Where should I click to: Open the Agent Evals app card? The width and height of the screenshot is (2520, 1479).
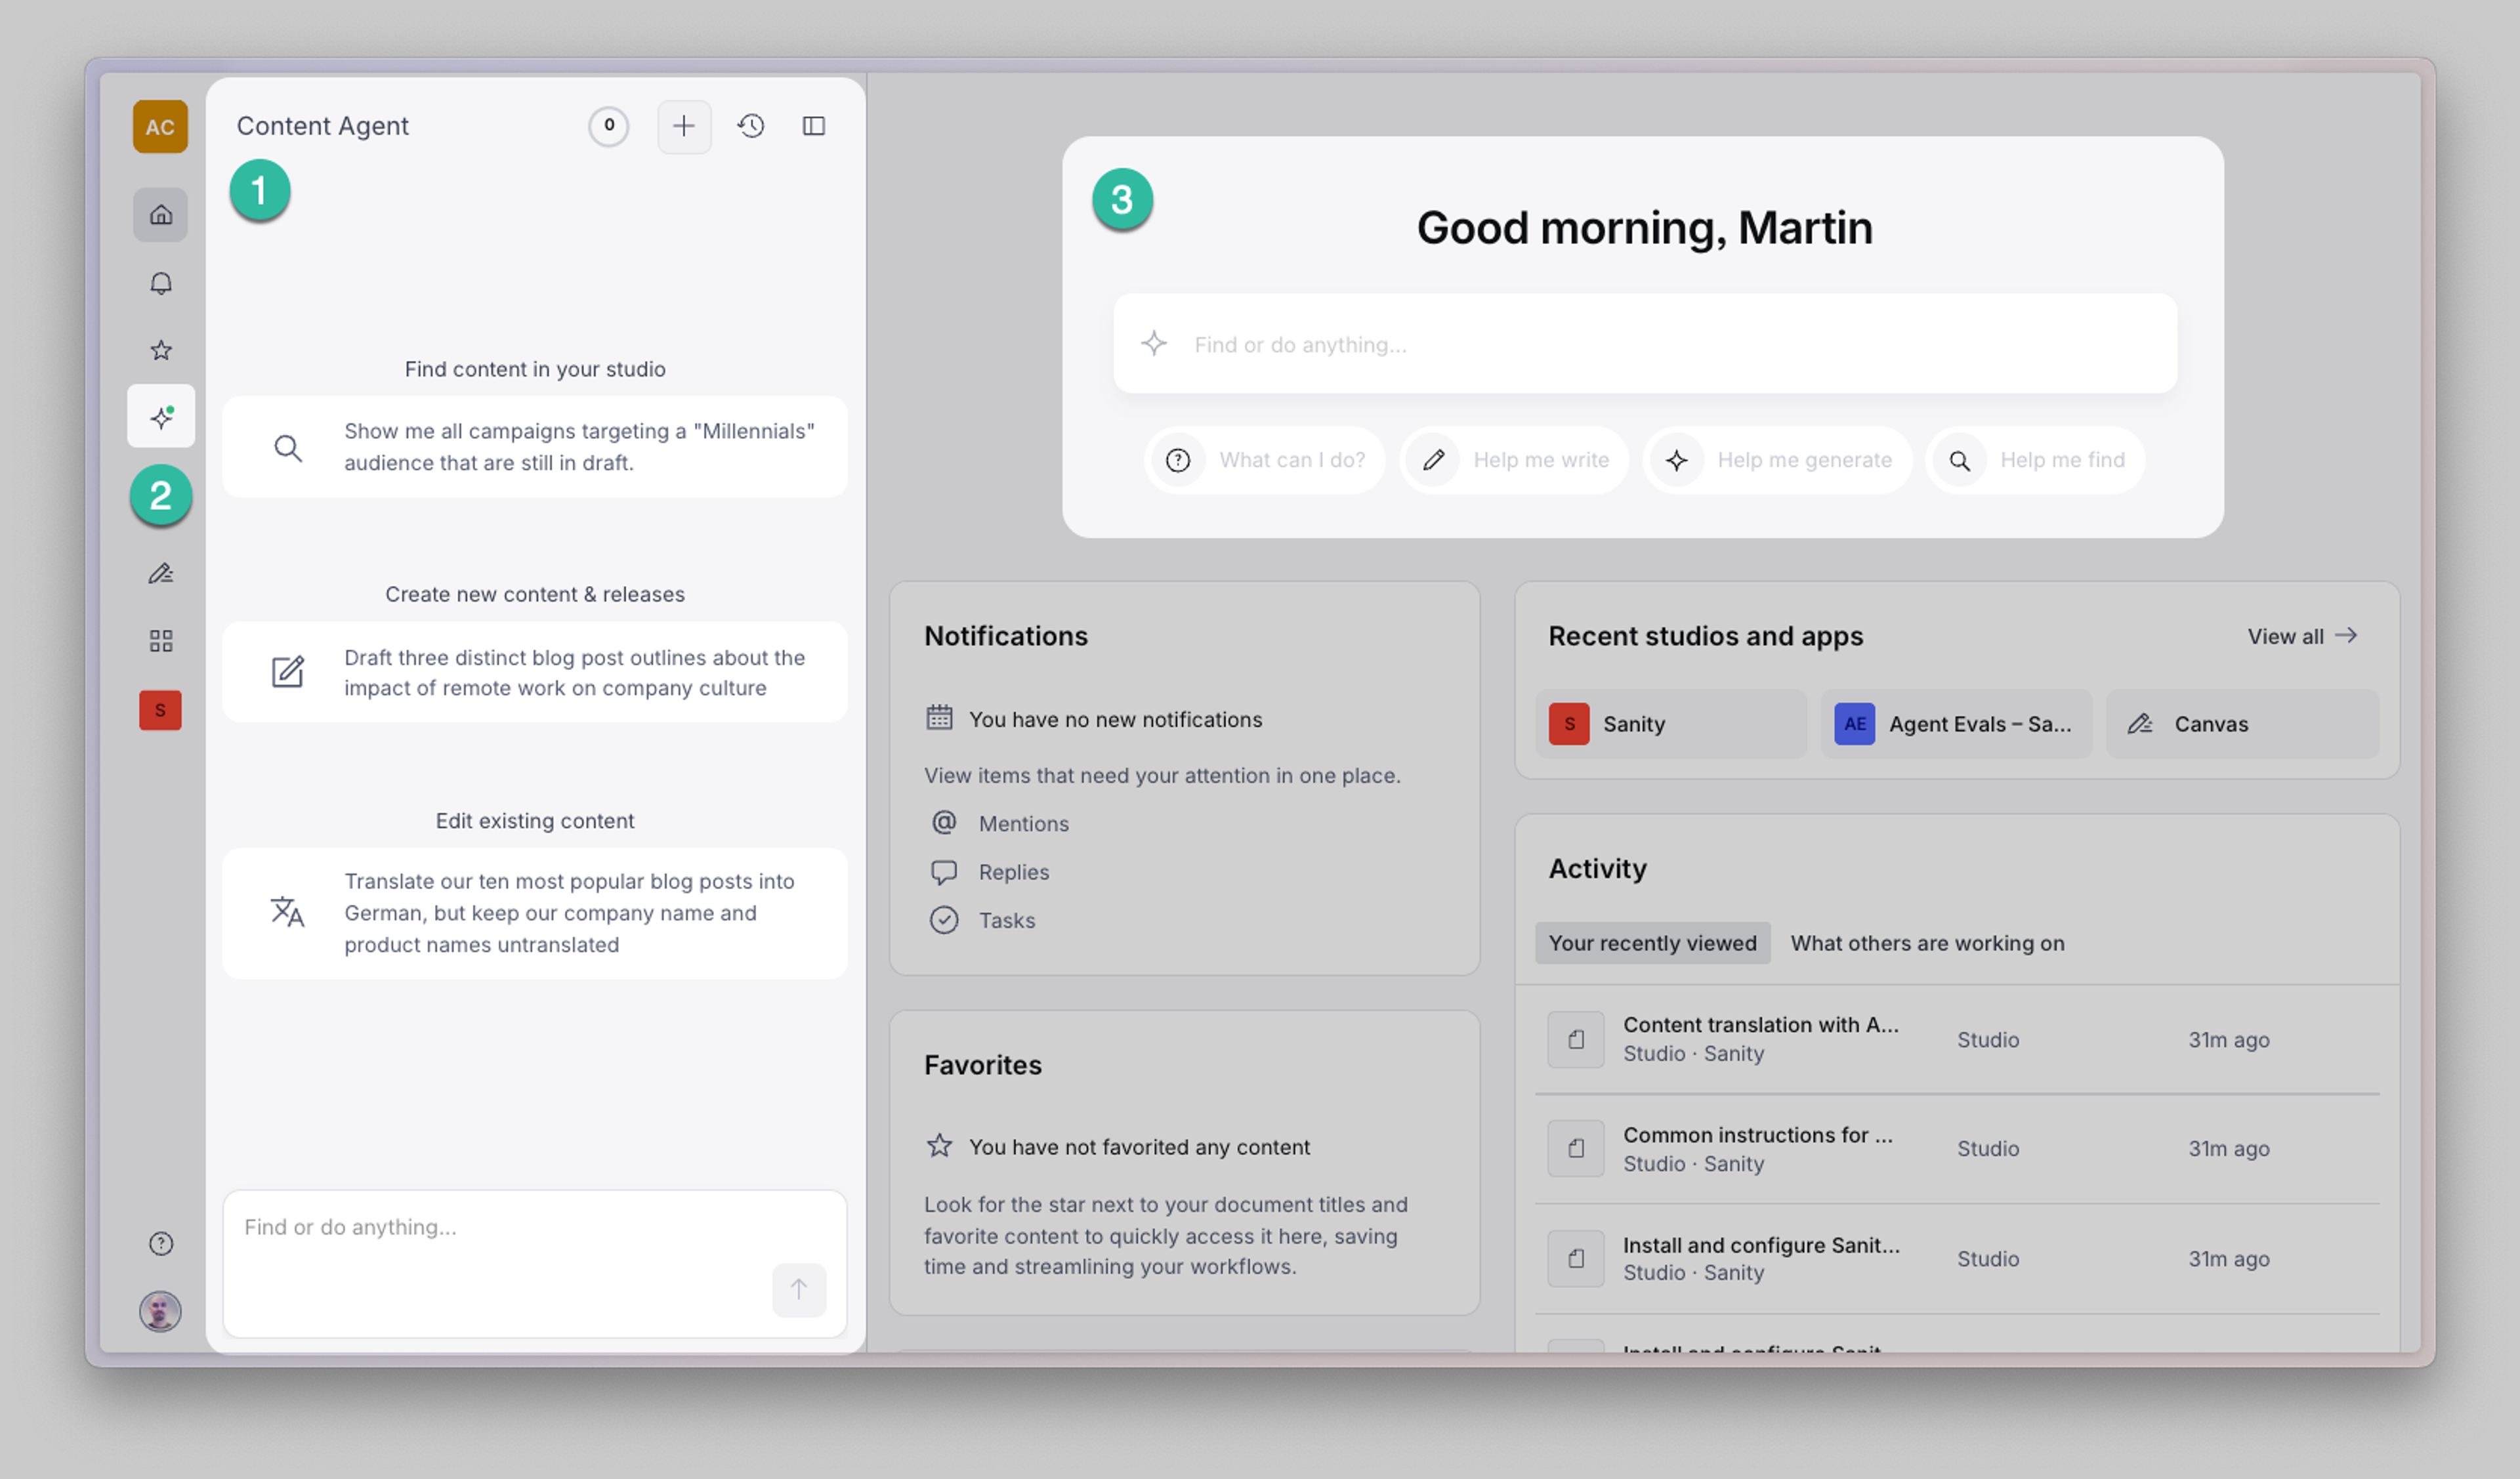pos(1956,724)
